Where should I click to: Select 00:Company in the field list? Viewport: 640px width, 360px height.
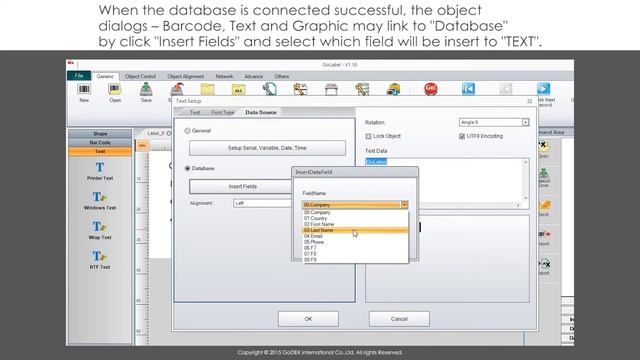[x=354, y=212]
